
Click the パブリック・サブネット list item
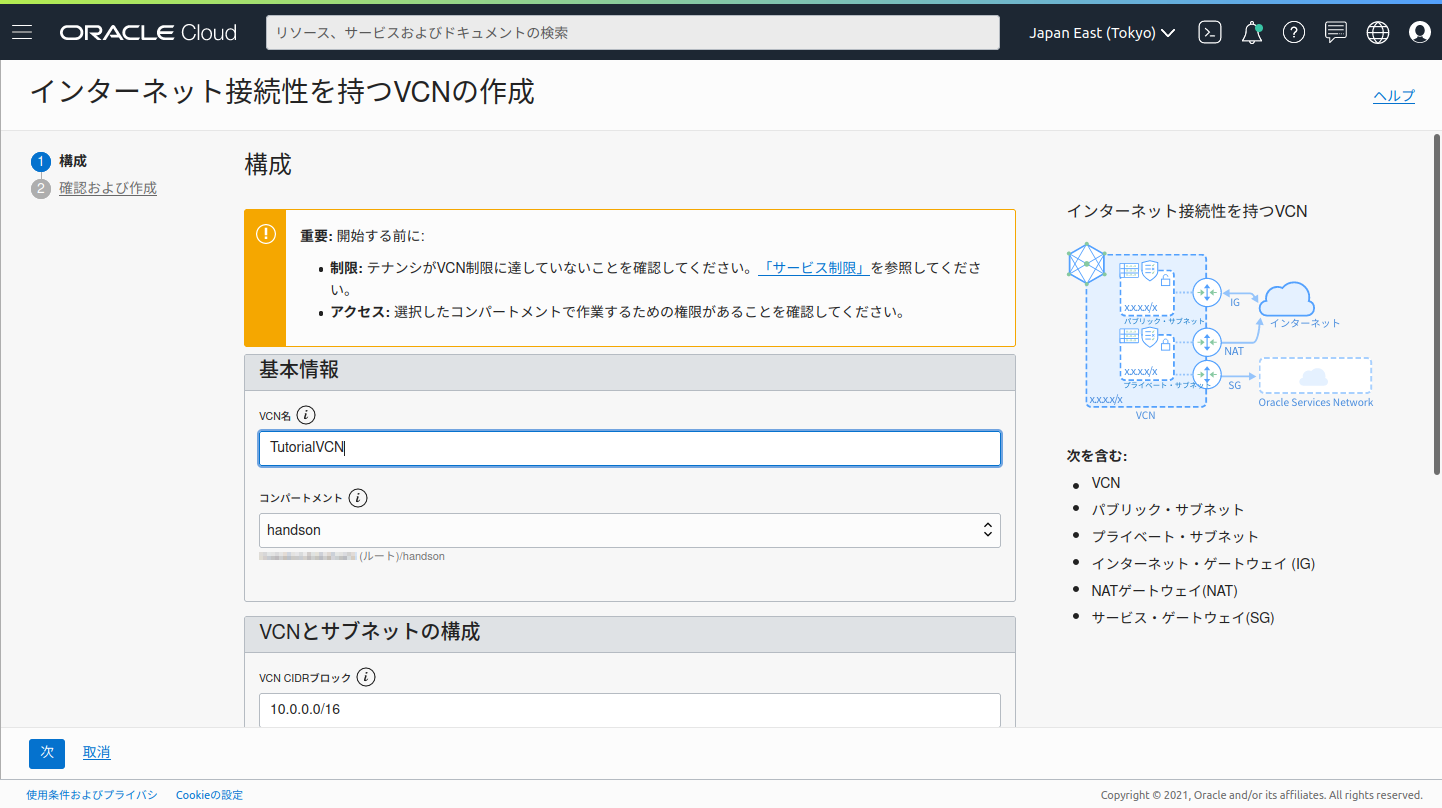[1168, 509]
